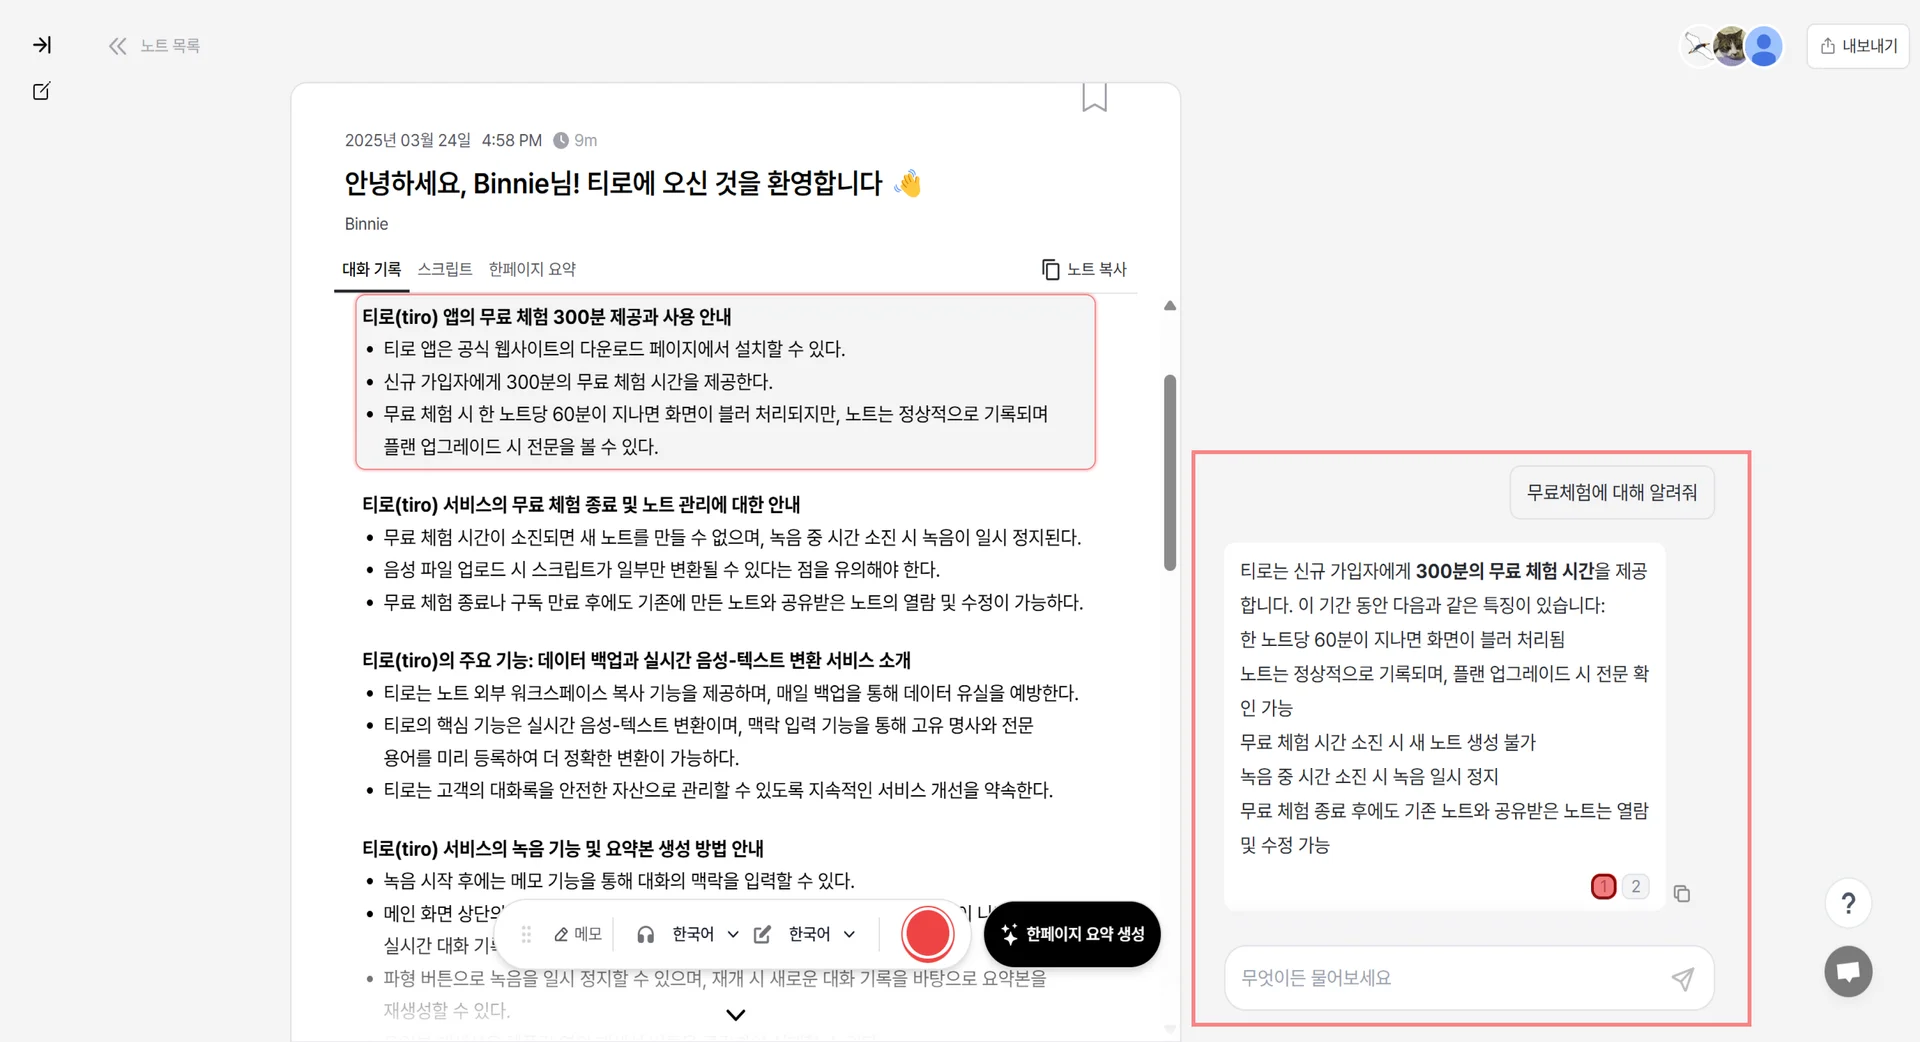This screenshot has height=1042, width=1920.
Task: Go back to 노트 목록
Action: [155, 46]
